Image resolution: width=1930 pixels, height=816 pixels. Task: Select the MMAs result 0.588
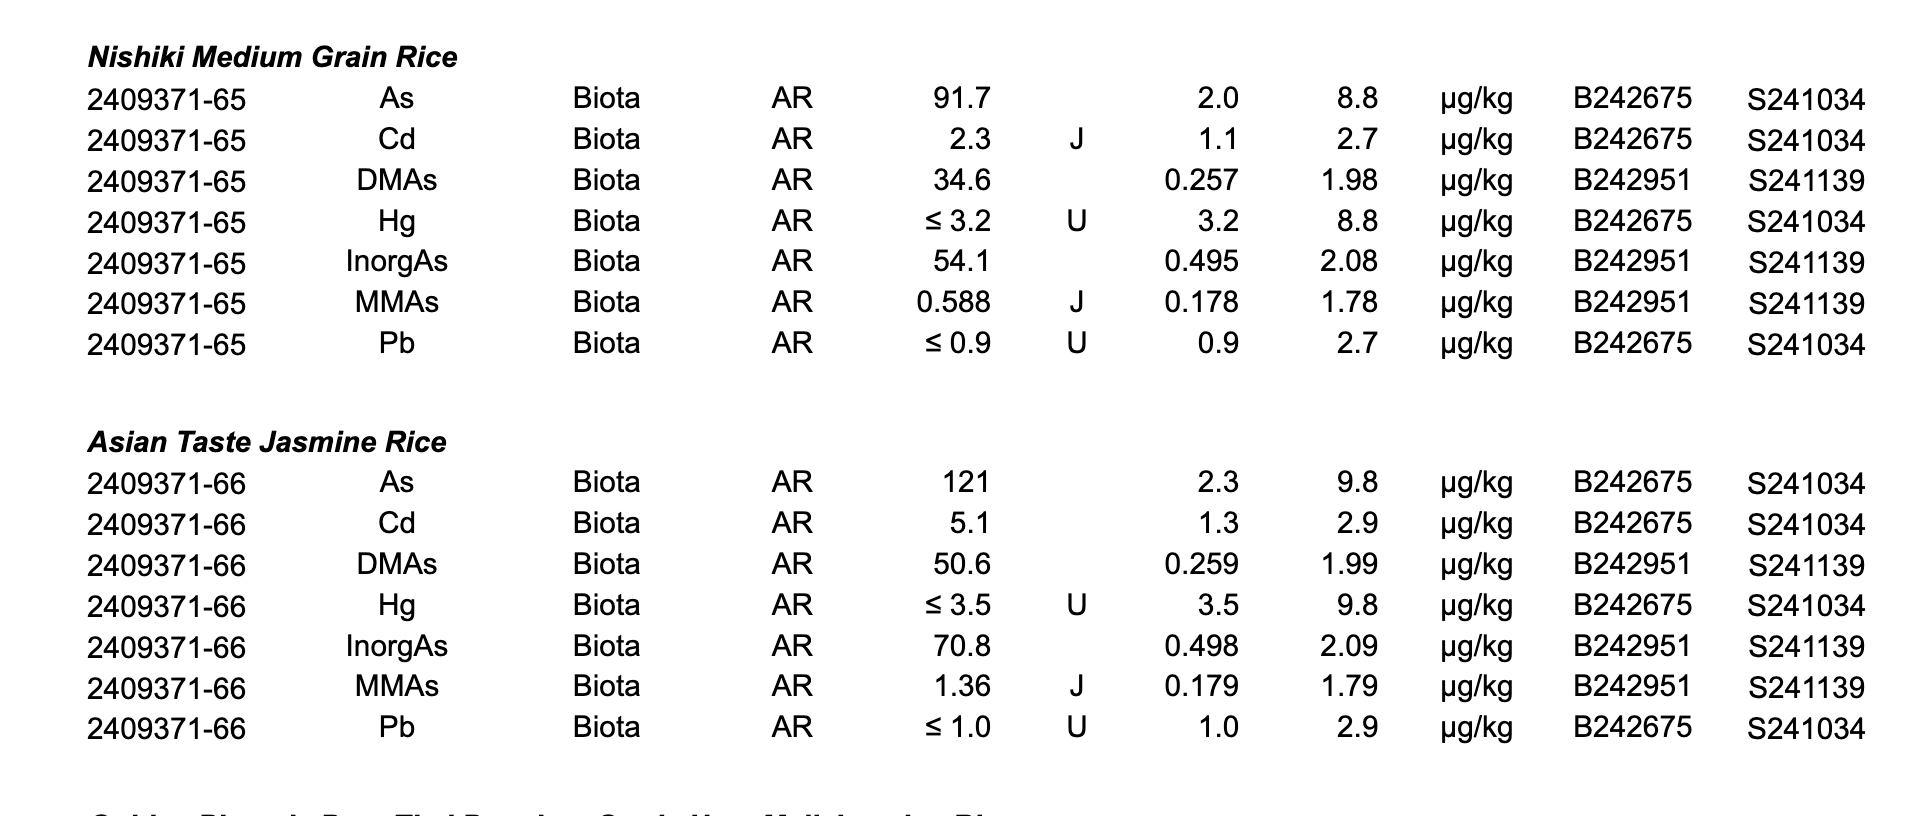pos(953,302)
